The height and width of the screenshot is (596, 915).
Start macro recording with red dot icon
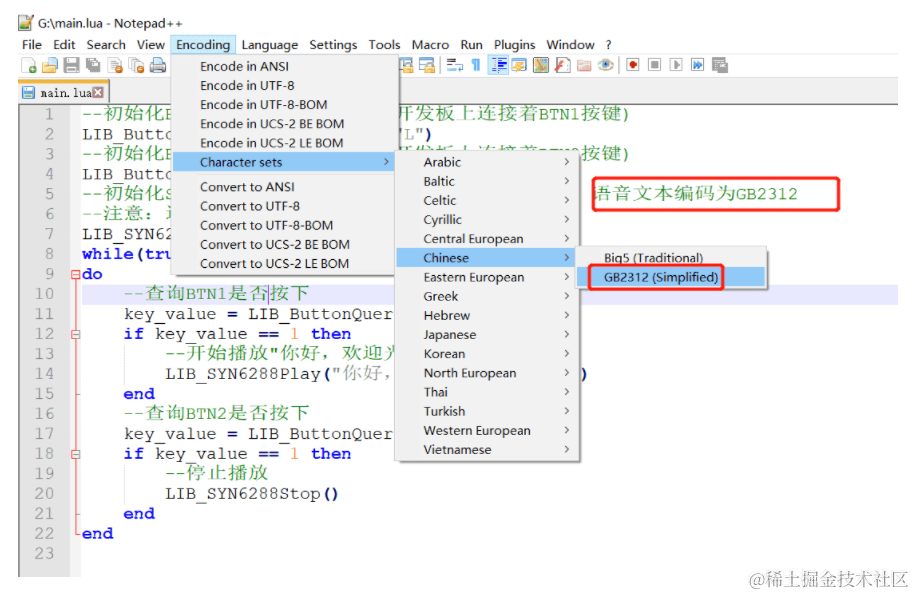[x=633, y=65]
